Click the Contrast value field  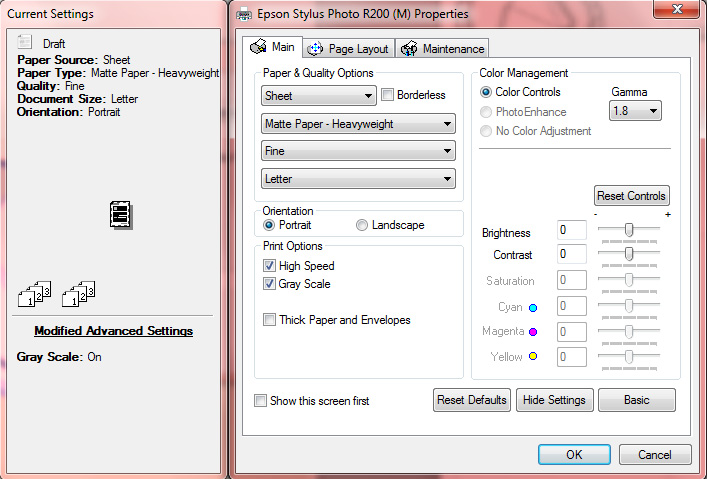pos(572,254)
